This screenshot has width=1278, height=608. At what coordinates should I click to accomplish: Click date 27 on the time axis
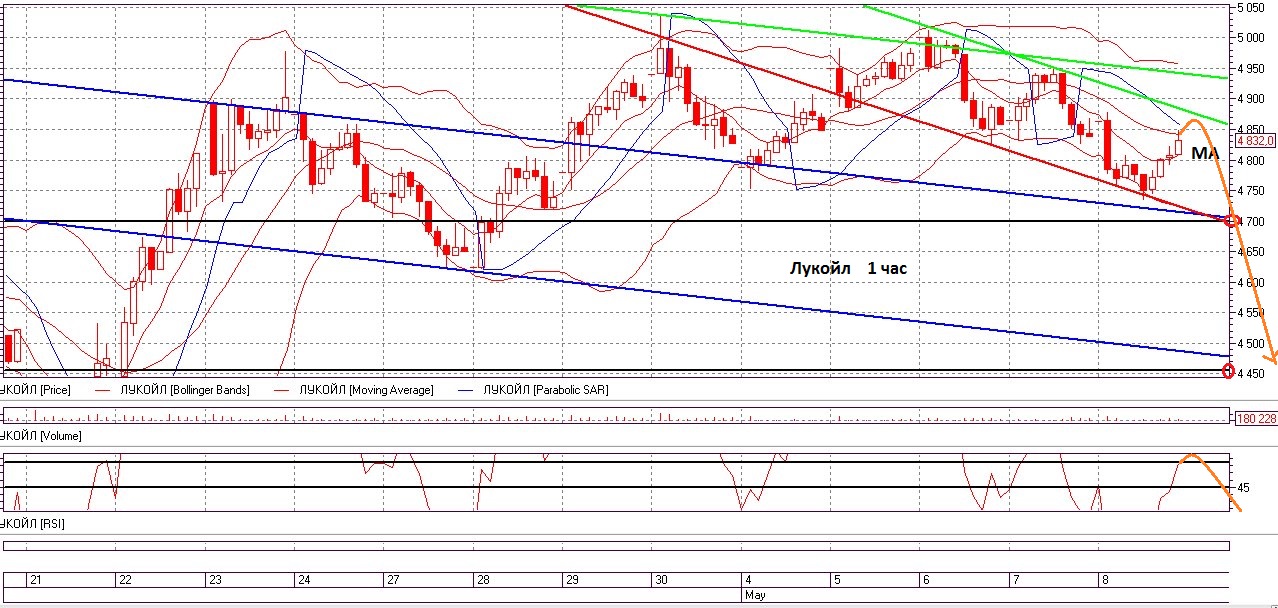[x=394, y=580]
